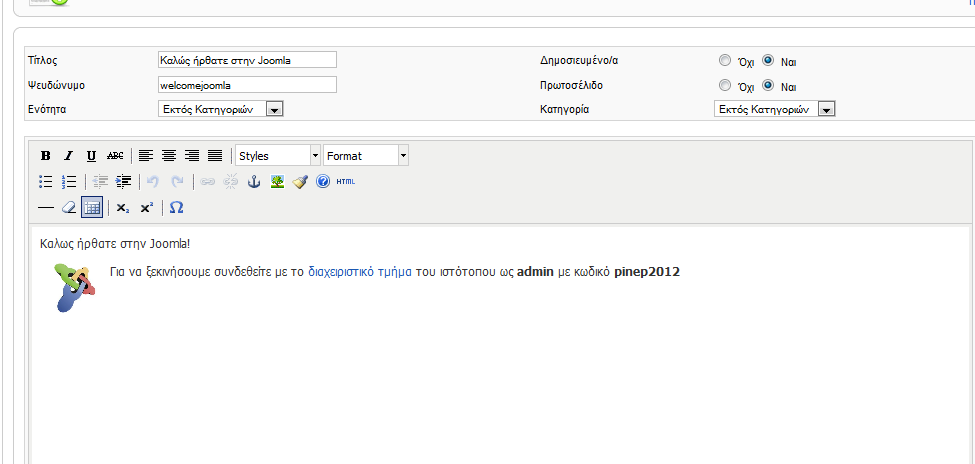Increase indent button

coord(123,182)
